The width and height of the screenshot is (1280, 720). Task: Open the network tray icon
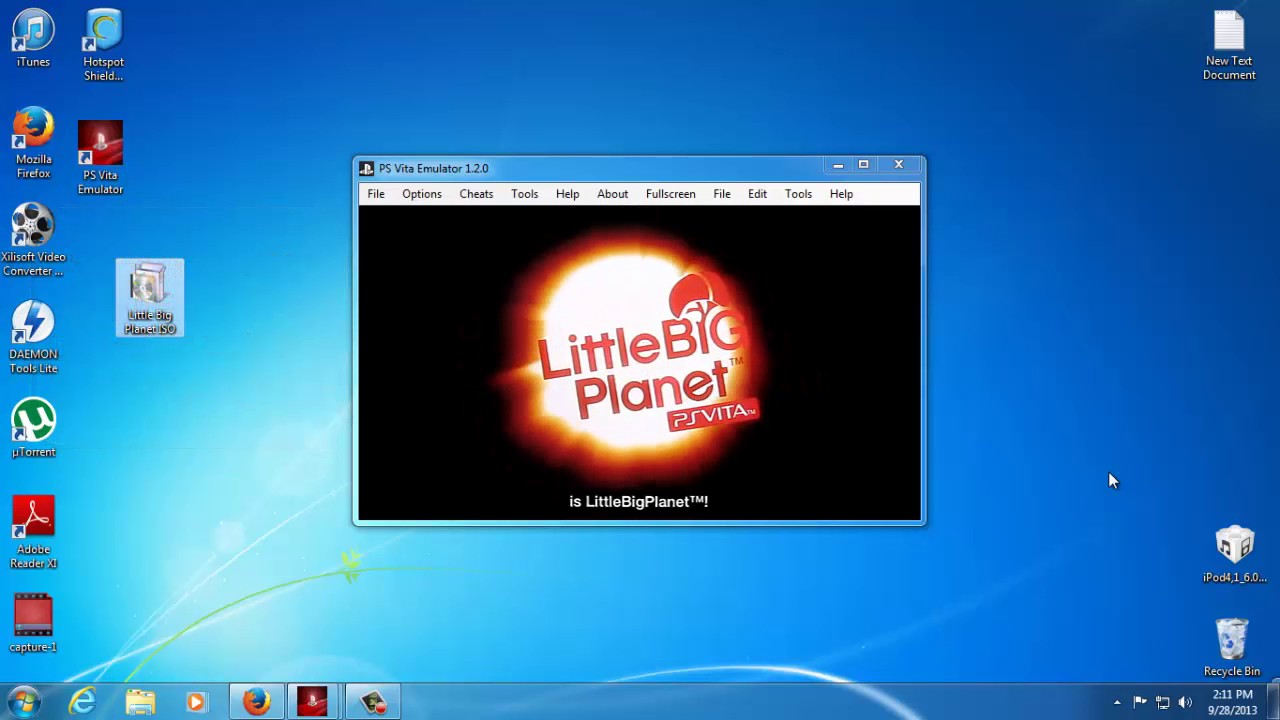(1162, 702)
